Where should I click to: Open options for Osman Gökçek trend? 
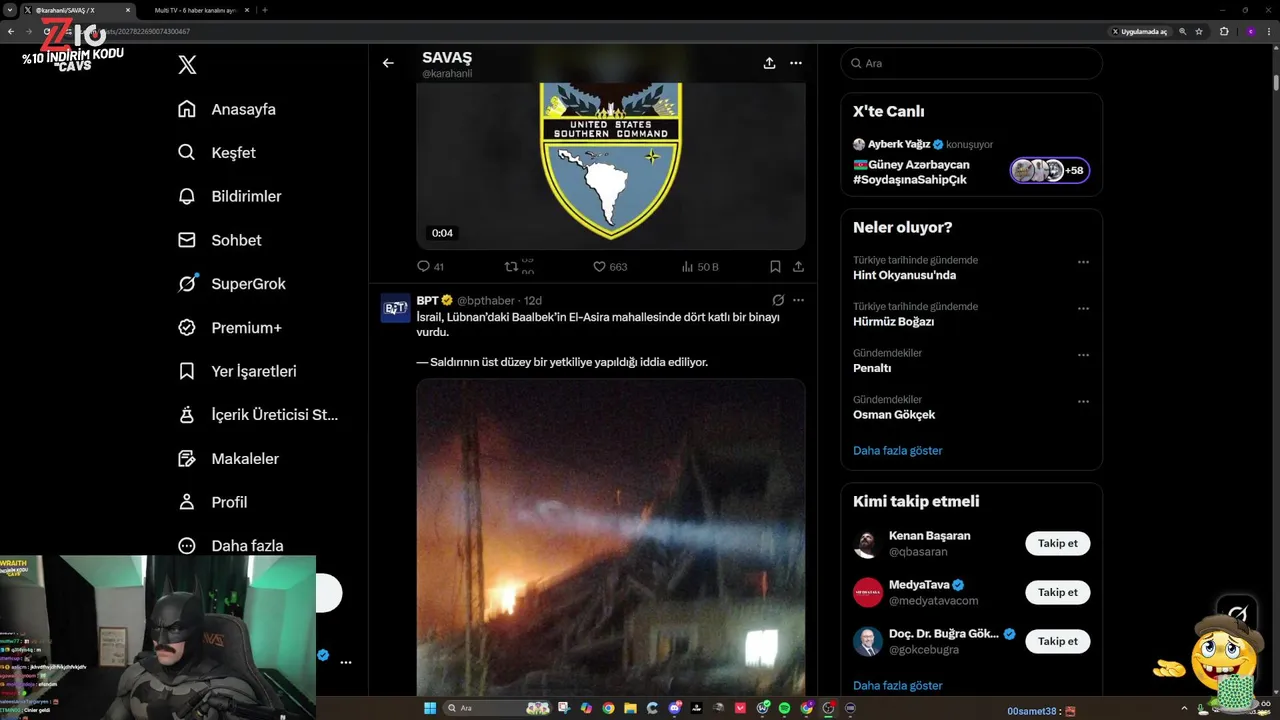coord(1083,401)
